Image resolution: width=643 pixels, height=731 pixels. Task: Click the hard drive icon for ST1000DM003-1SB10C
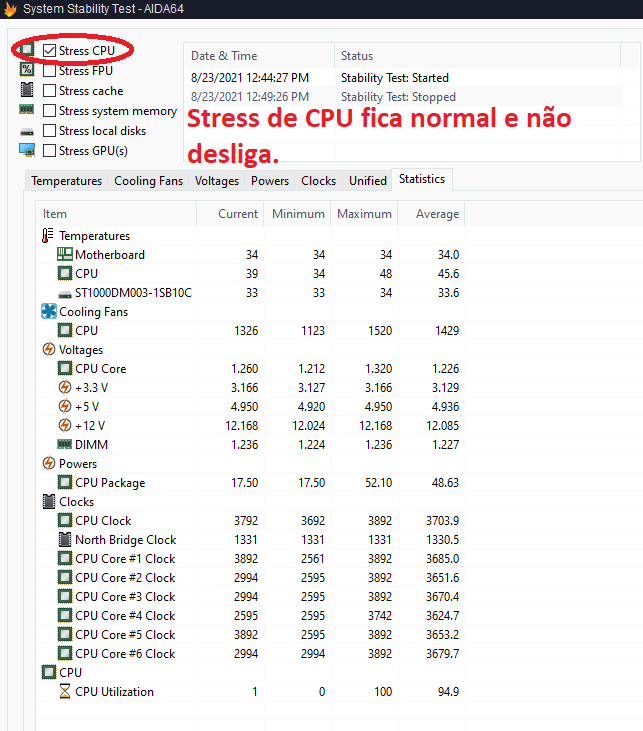tap(64, 294)
